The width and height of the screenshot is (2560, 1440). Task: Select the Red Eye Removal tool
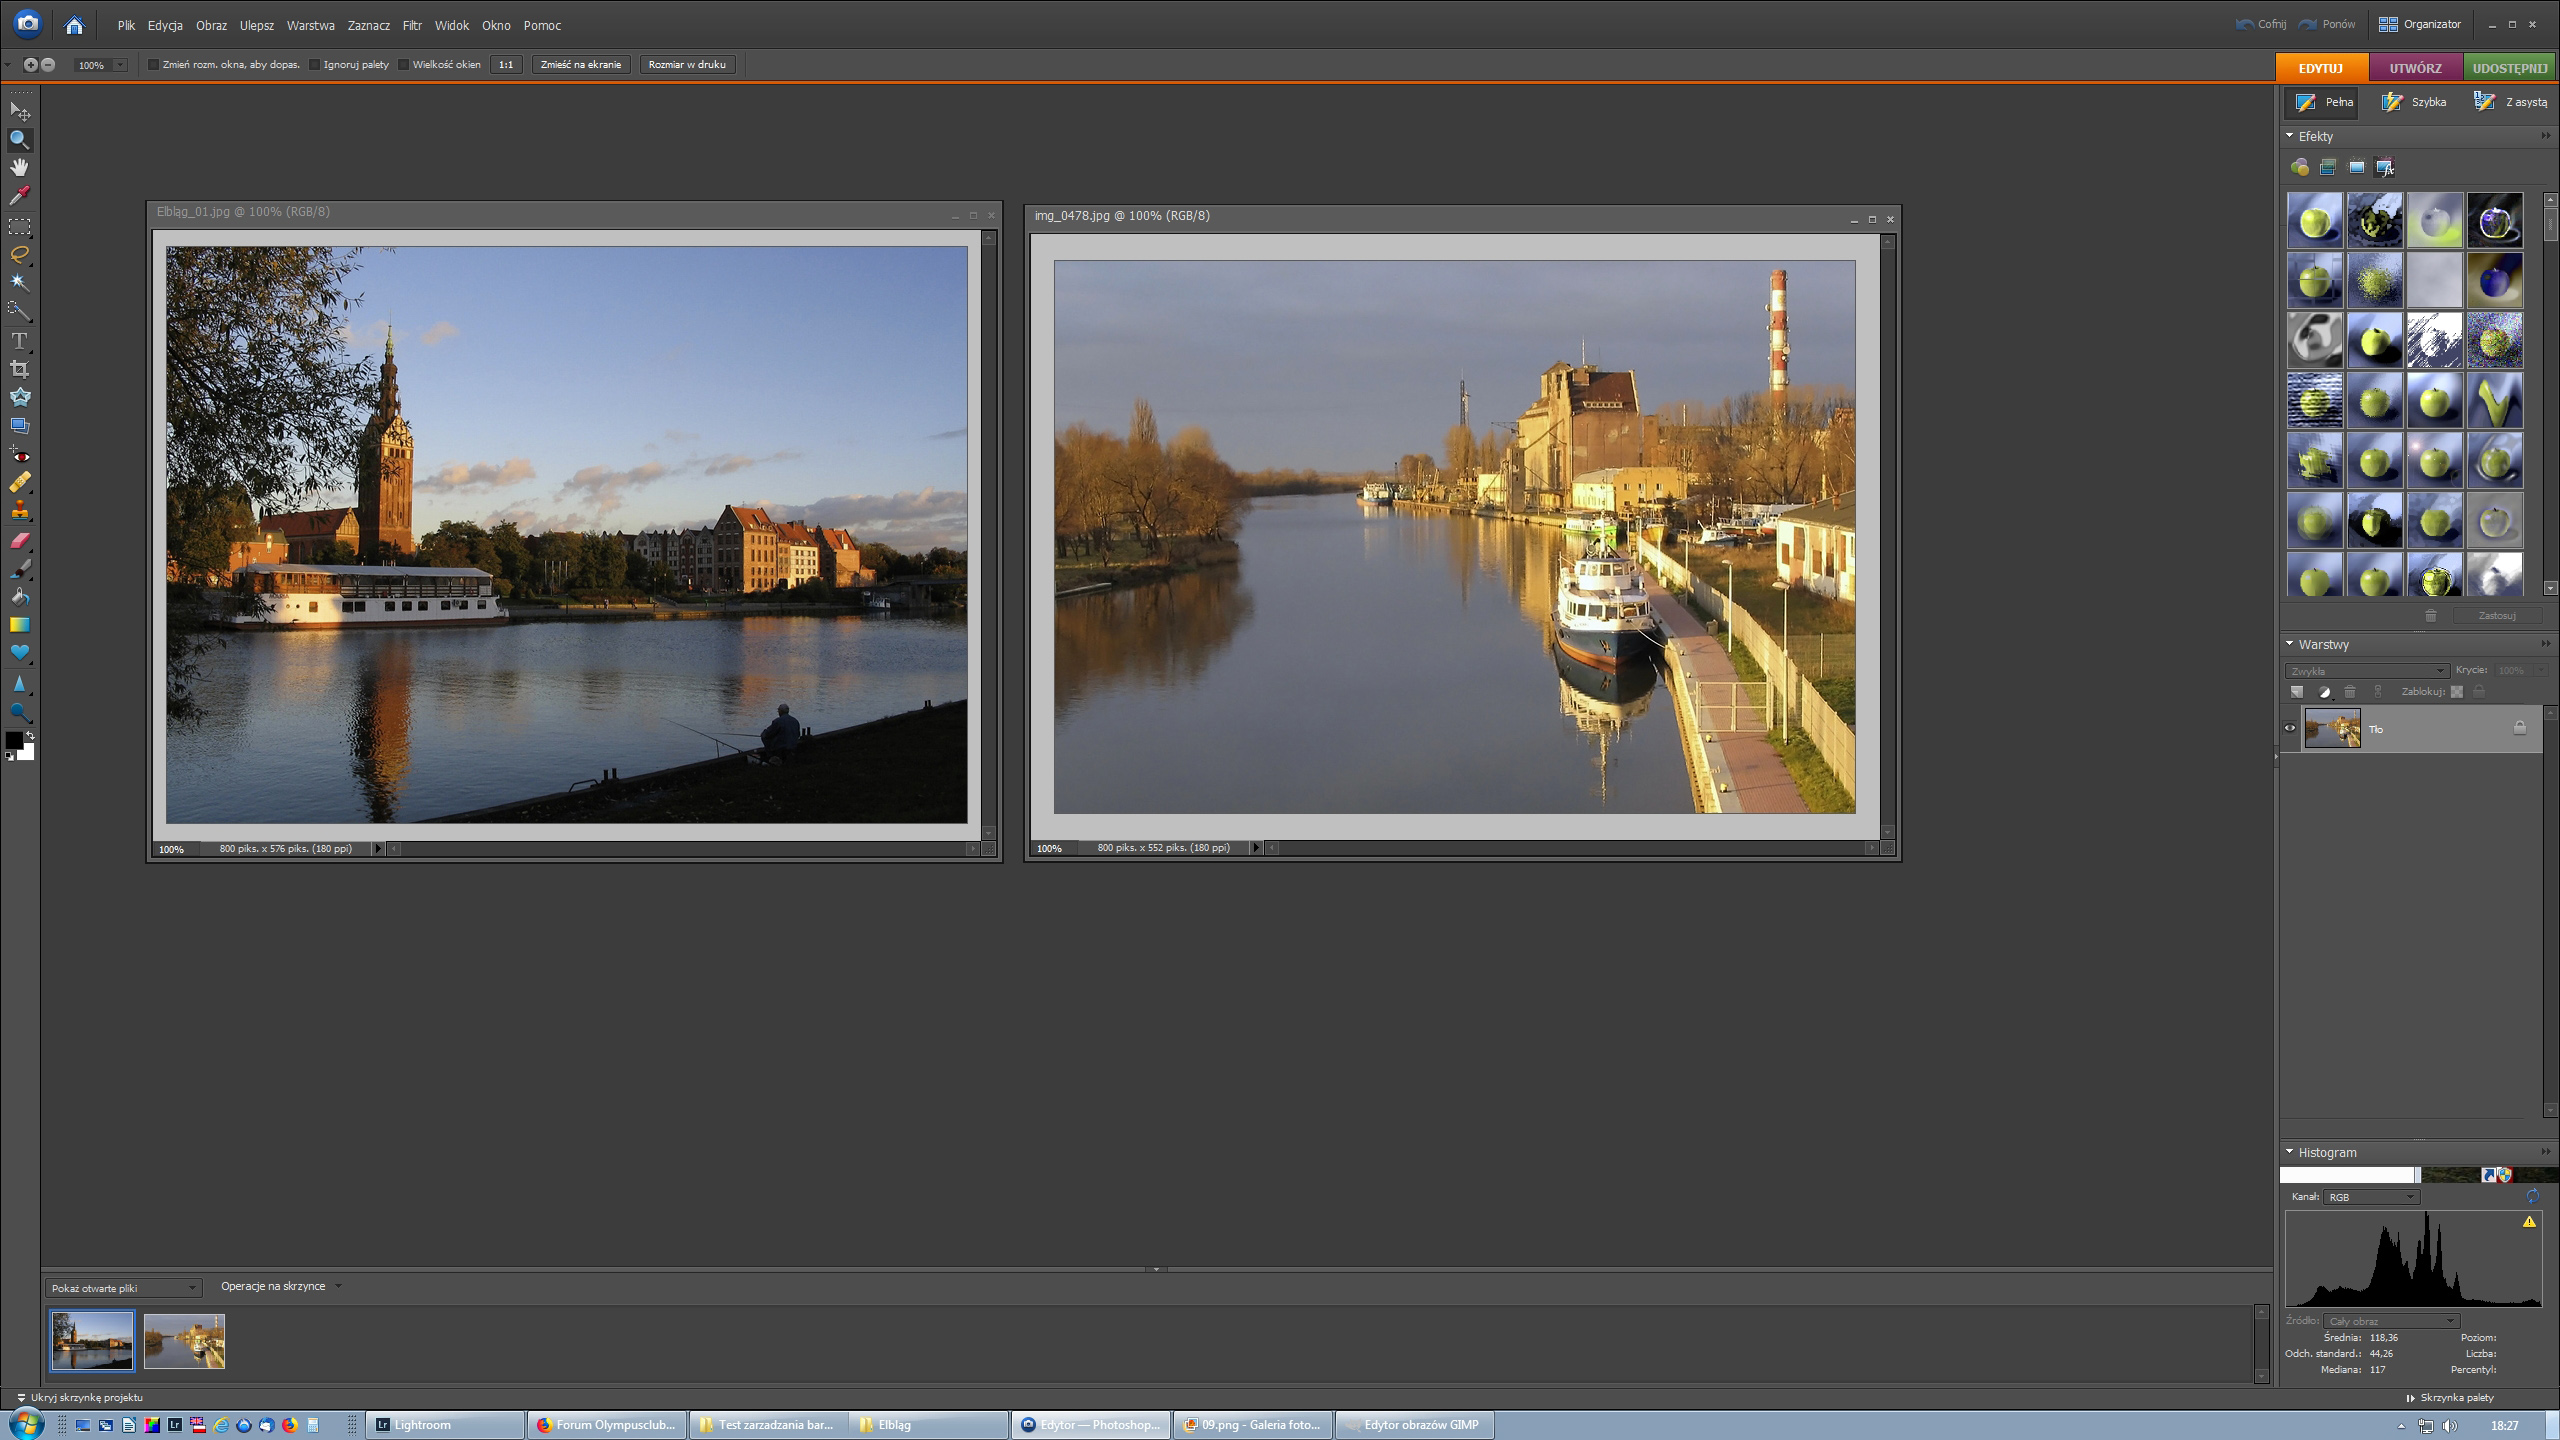(19, 455)
